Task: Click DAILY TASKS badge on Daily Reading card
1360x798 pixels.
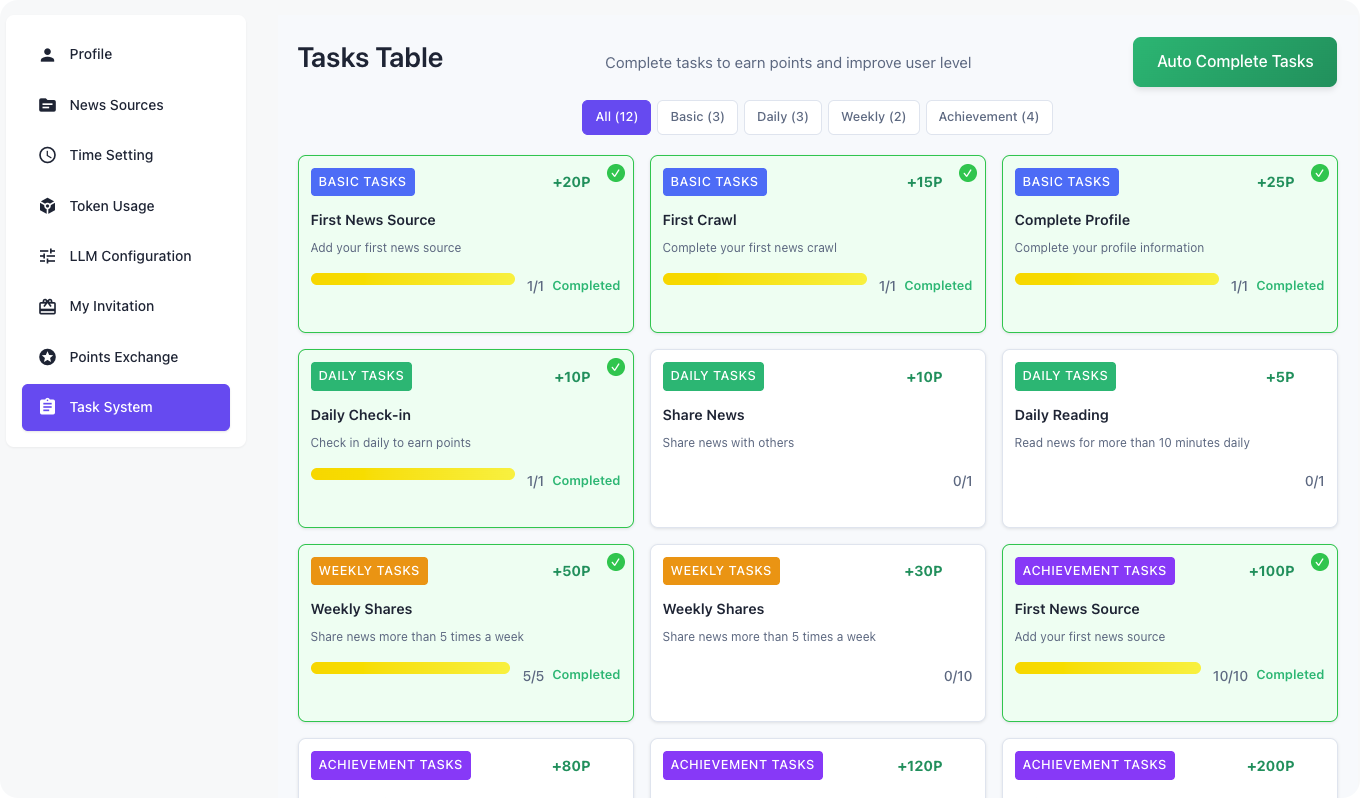Action: point(1065,376)
